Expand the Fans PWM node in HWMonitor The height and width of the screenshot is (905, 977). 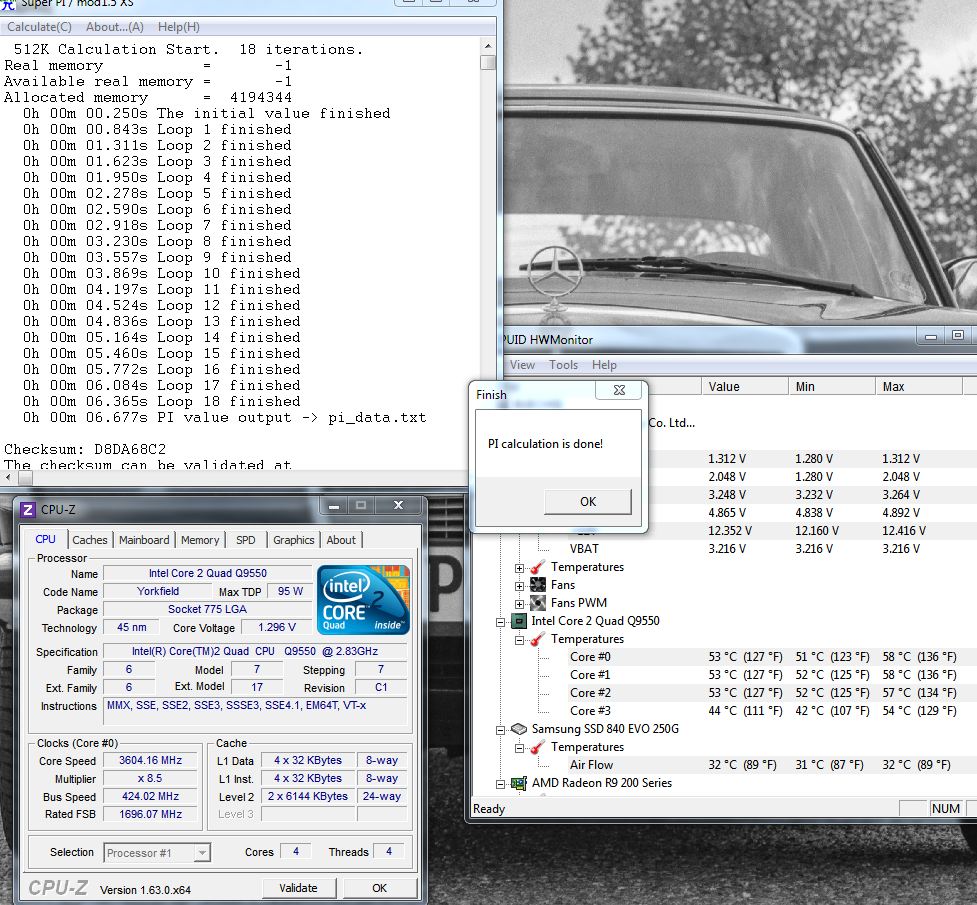click(x=519, y=604)
